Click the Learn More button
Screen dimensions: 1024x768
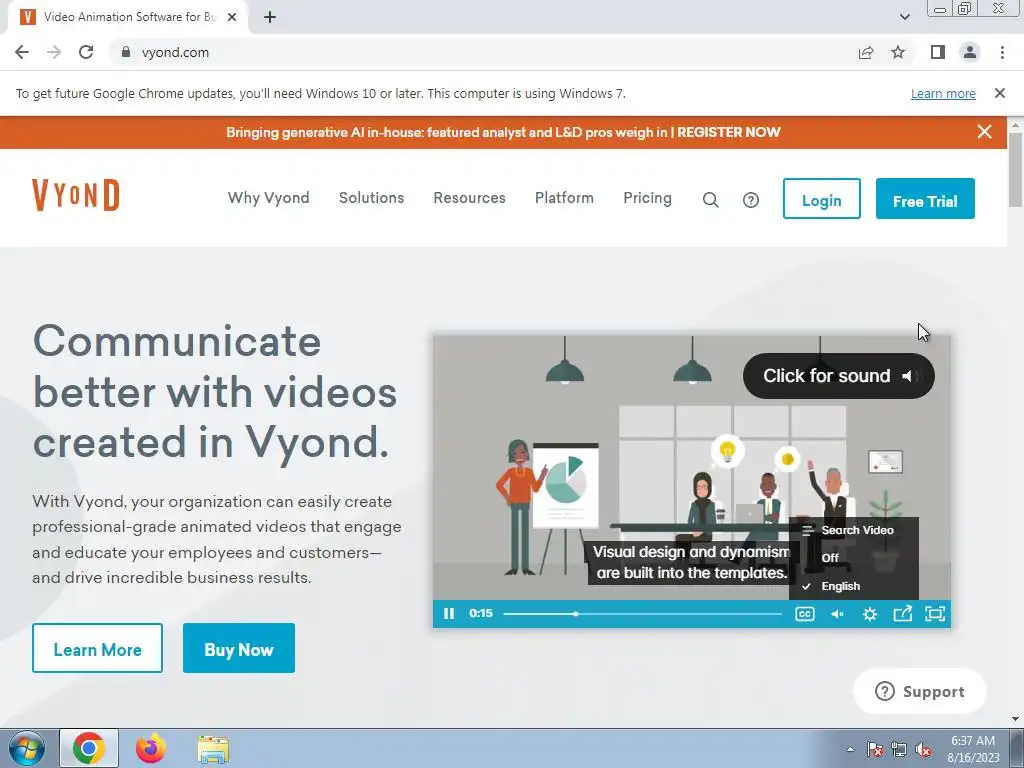[97, 648]
